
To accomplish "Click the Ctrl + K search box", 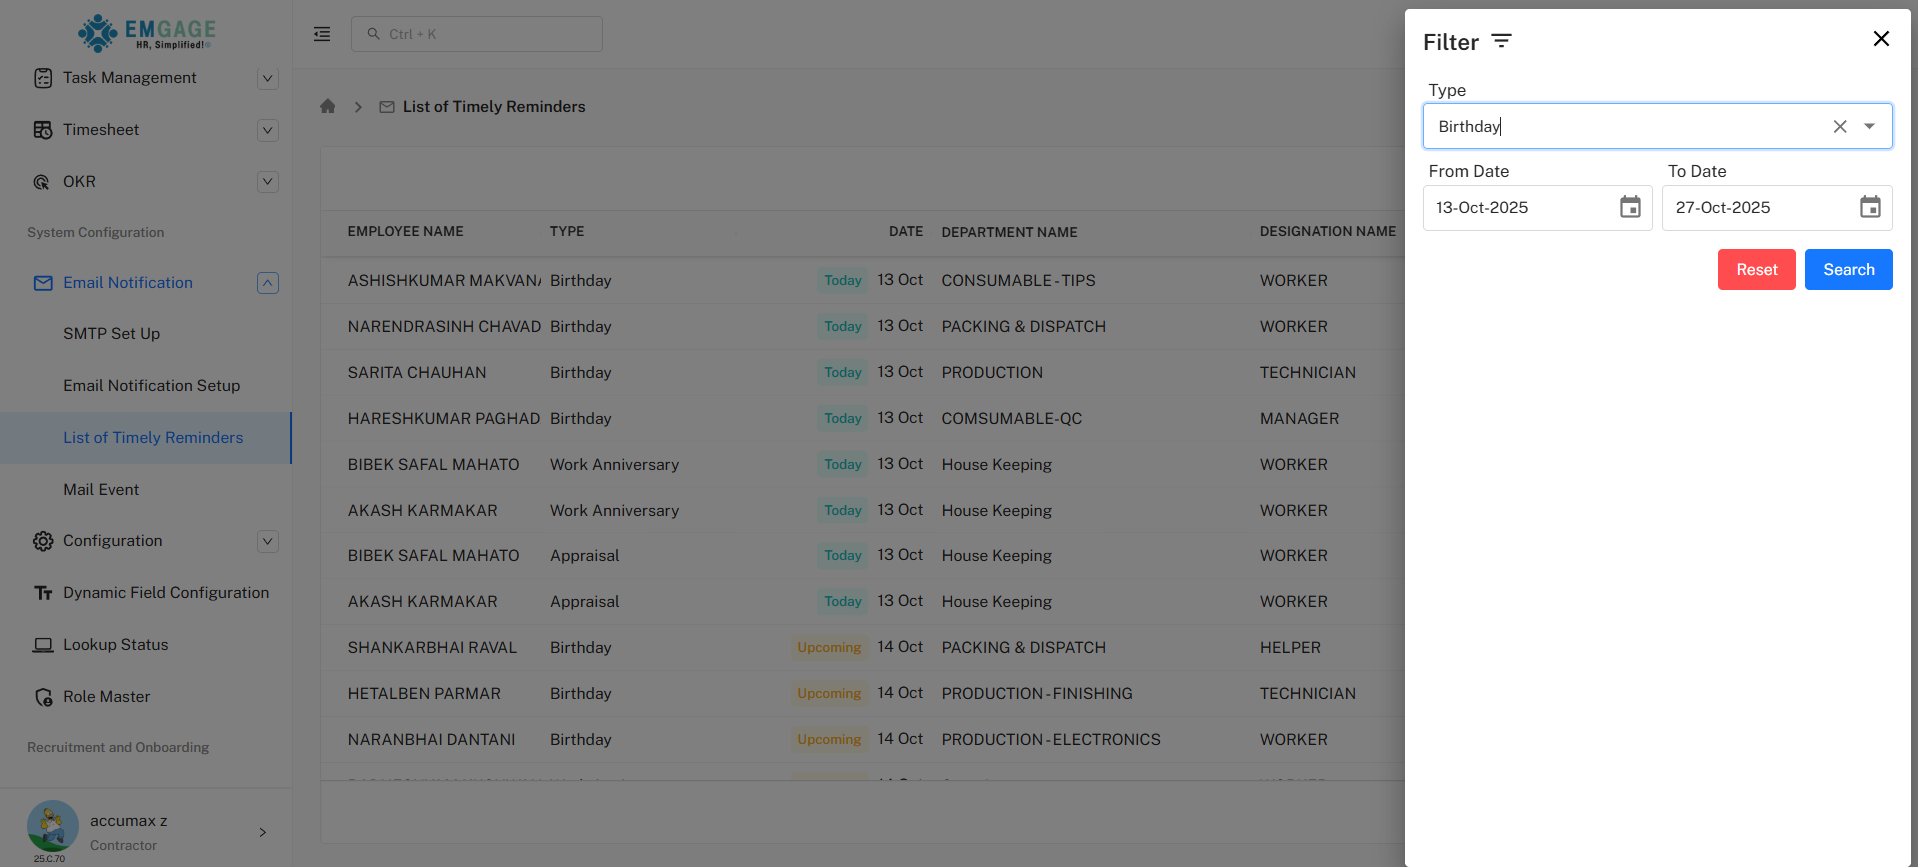I will click(x=477, y=34).
